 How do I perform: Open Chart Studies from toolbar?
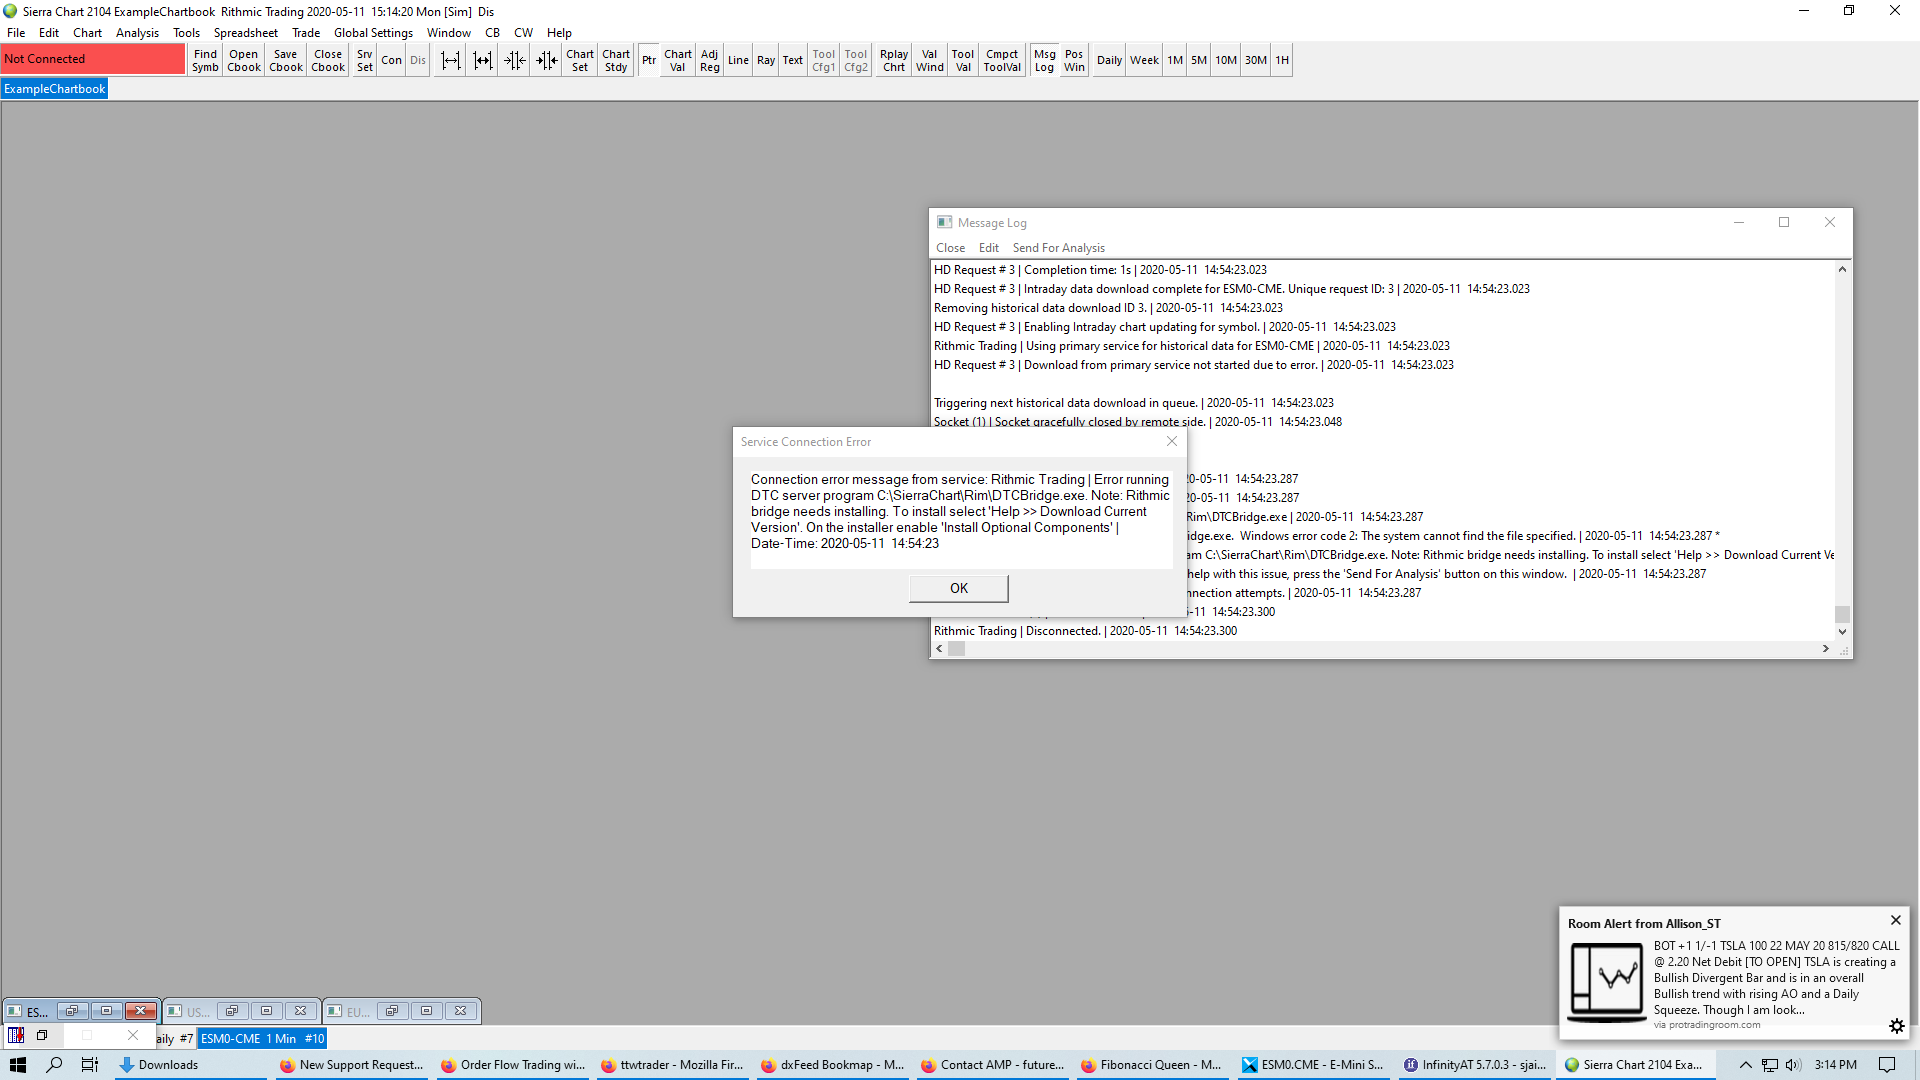pos(616,60)
